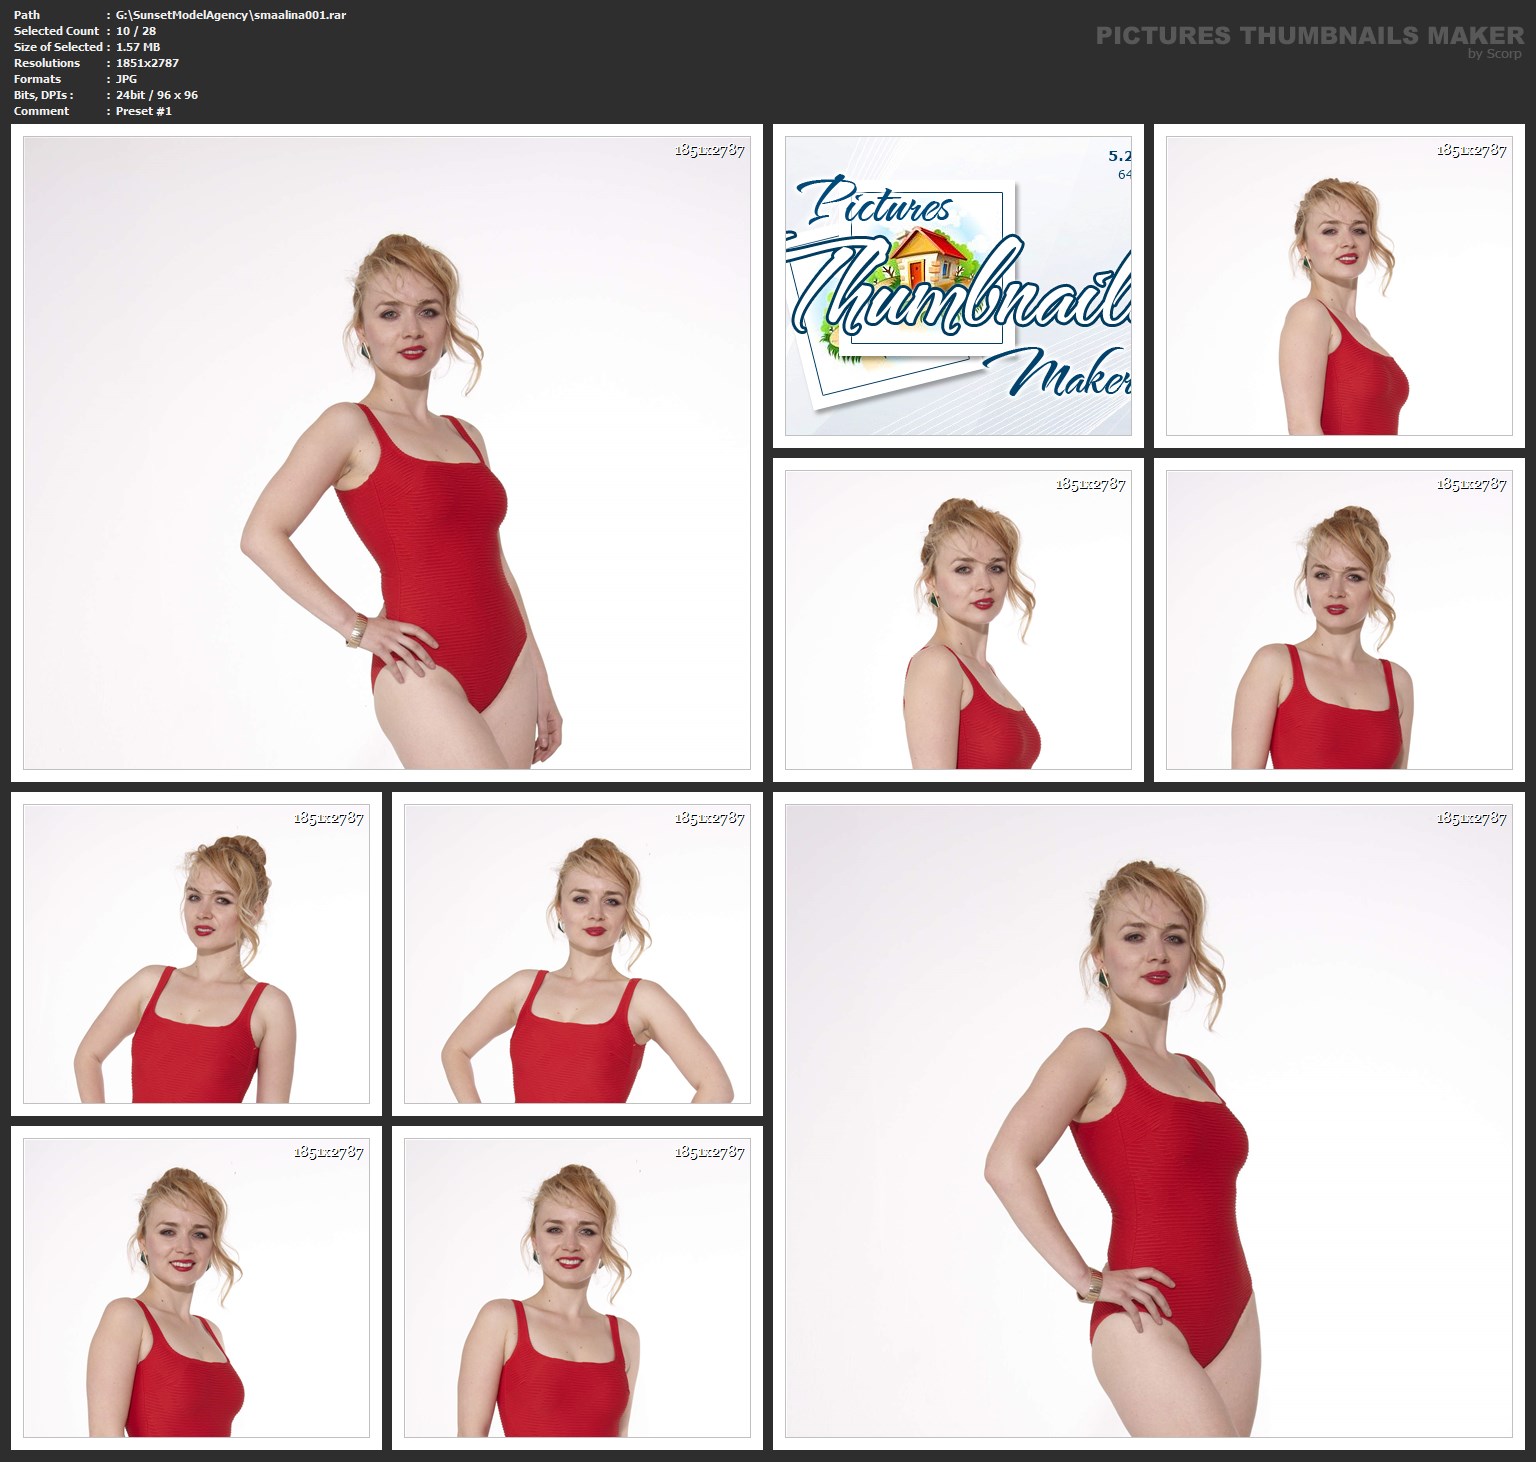Select the front-facing thumbnail in the second row, far right
1536x1462 pixels.
point(1338,620)
